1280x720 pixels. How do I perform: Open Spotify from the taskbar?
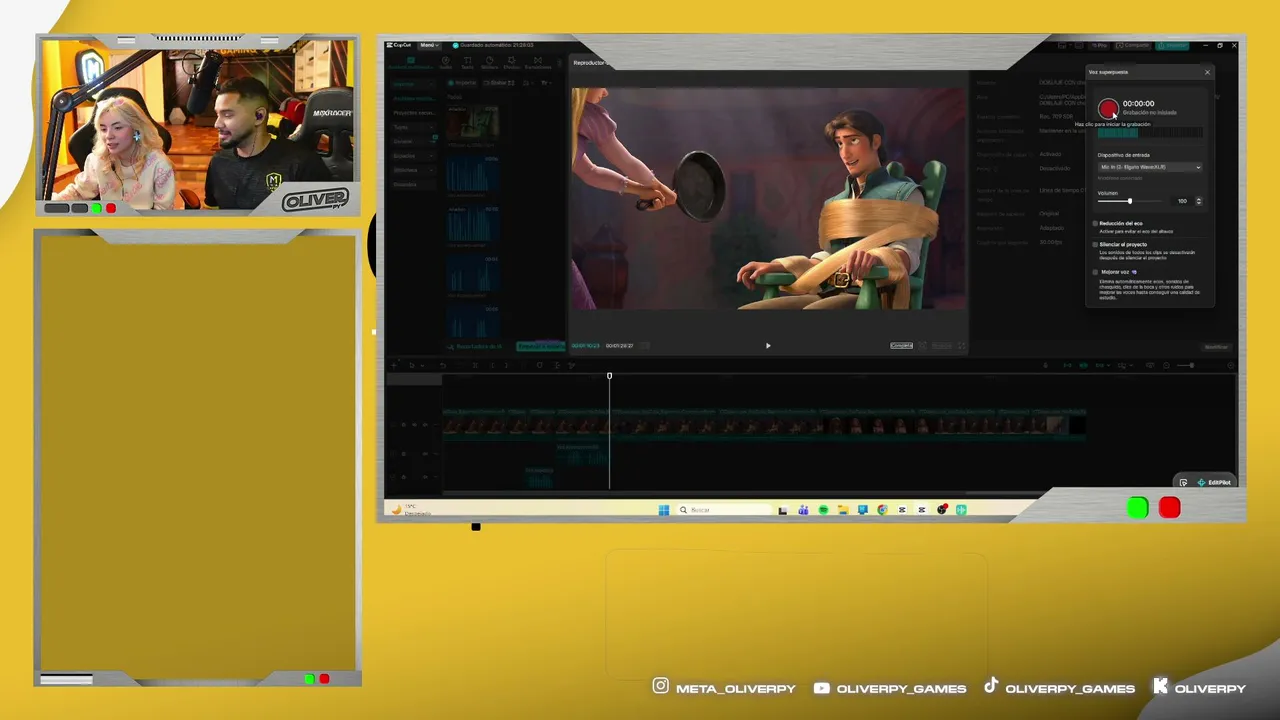click(823, 510)
